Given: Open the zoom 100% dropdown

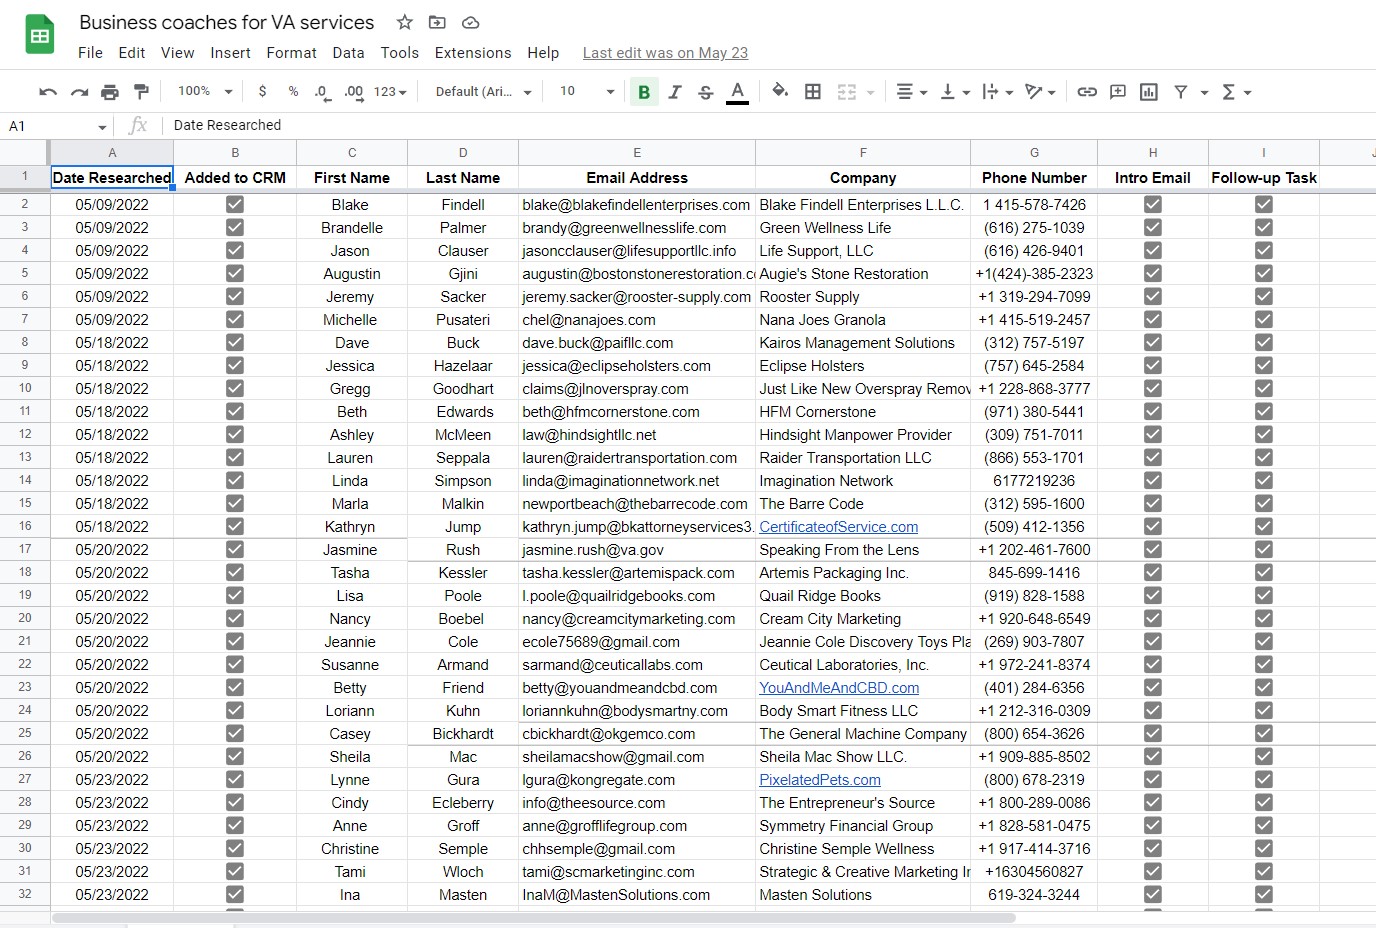Looking at the screenshot, I should [x=205, y=91].
